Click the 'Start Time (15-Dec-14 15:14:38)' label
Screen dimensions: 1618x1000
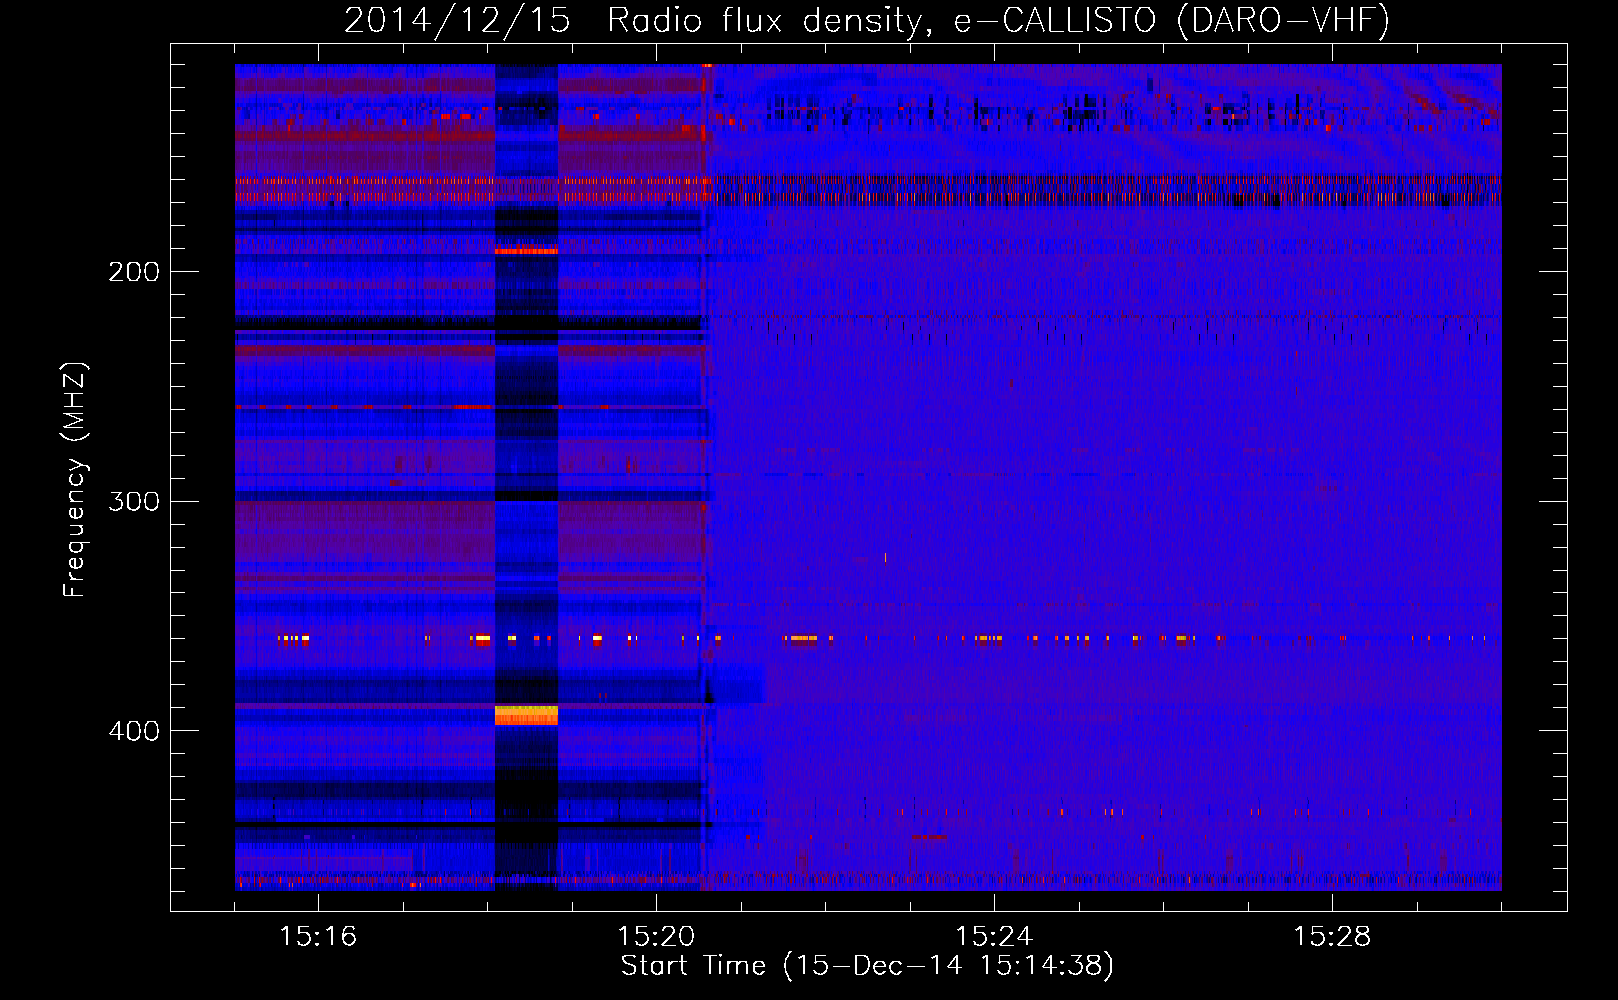coord(867,966)
